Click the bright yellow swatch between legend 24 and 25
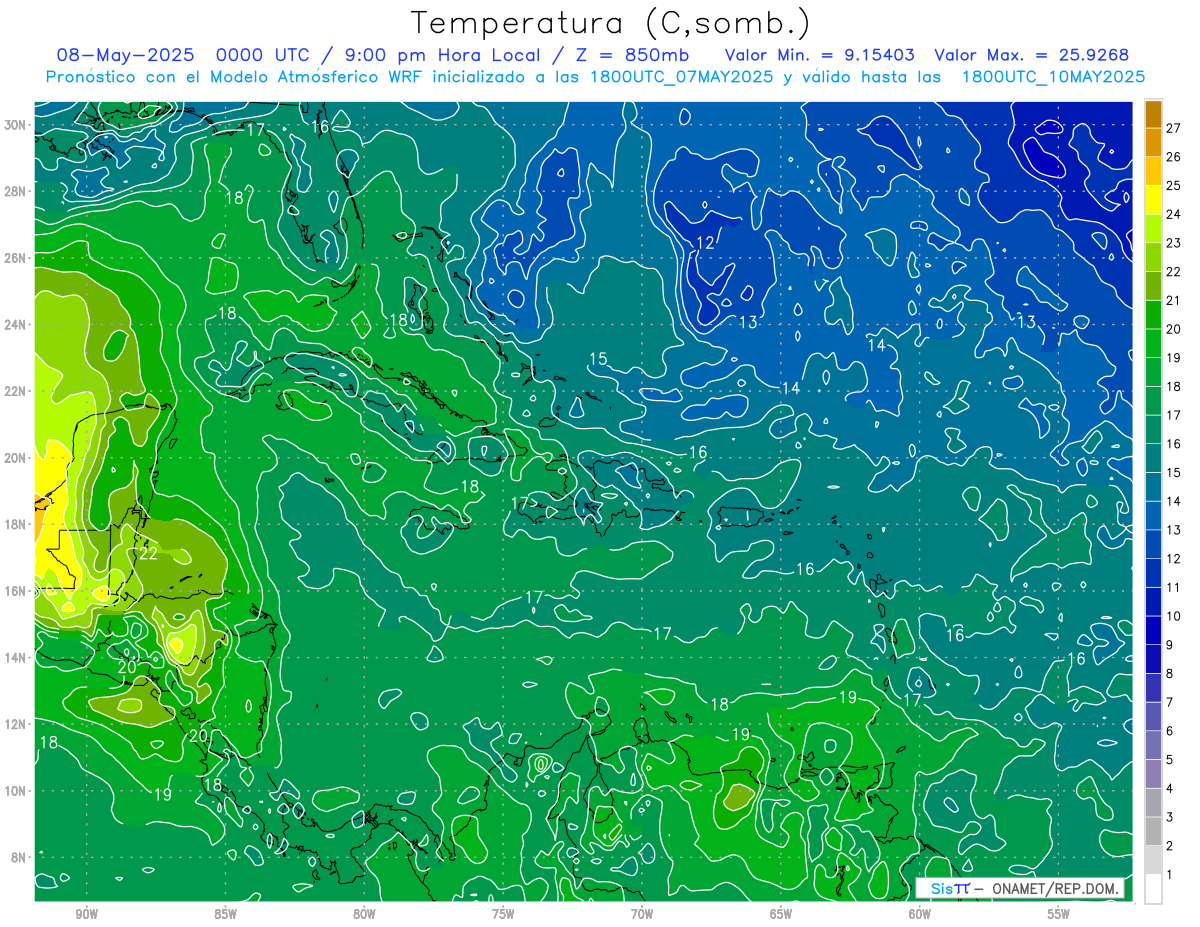The image size is (1200, 927). click(x=1153, y=200)
